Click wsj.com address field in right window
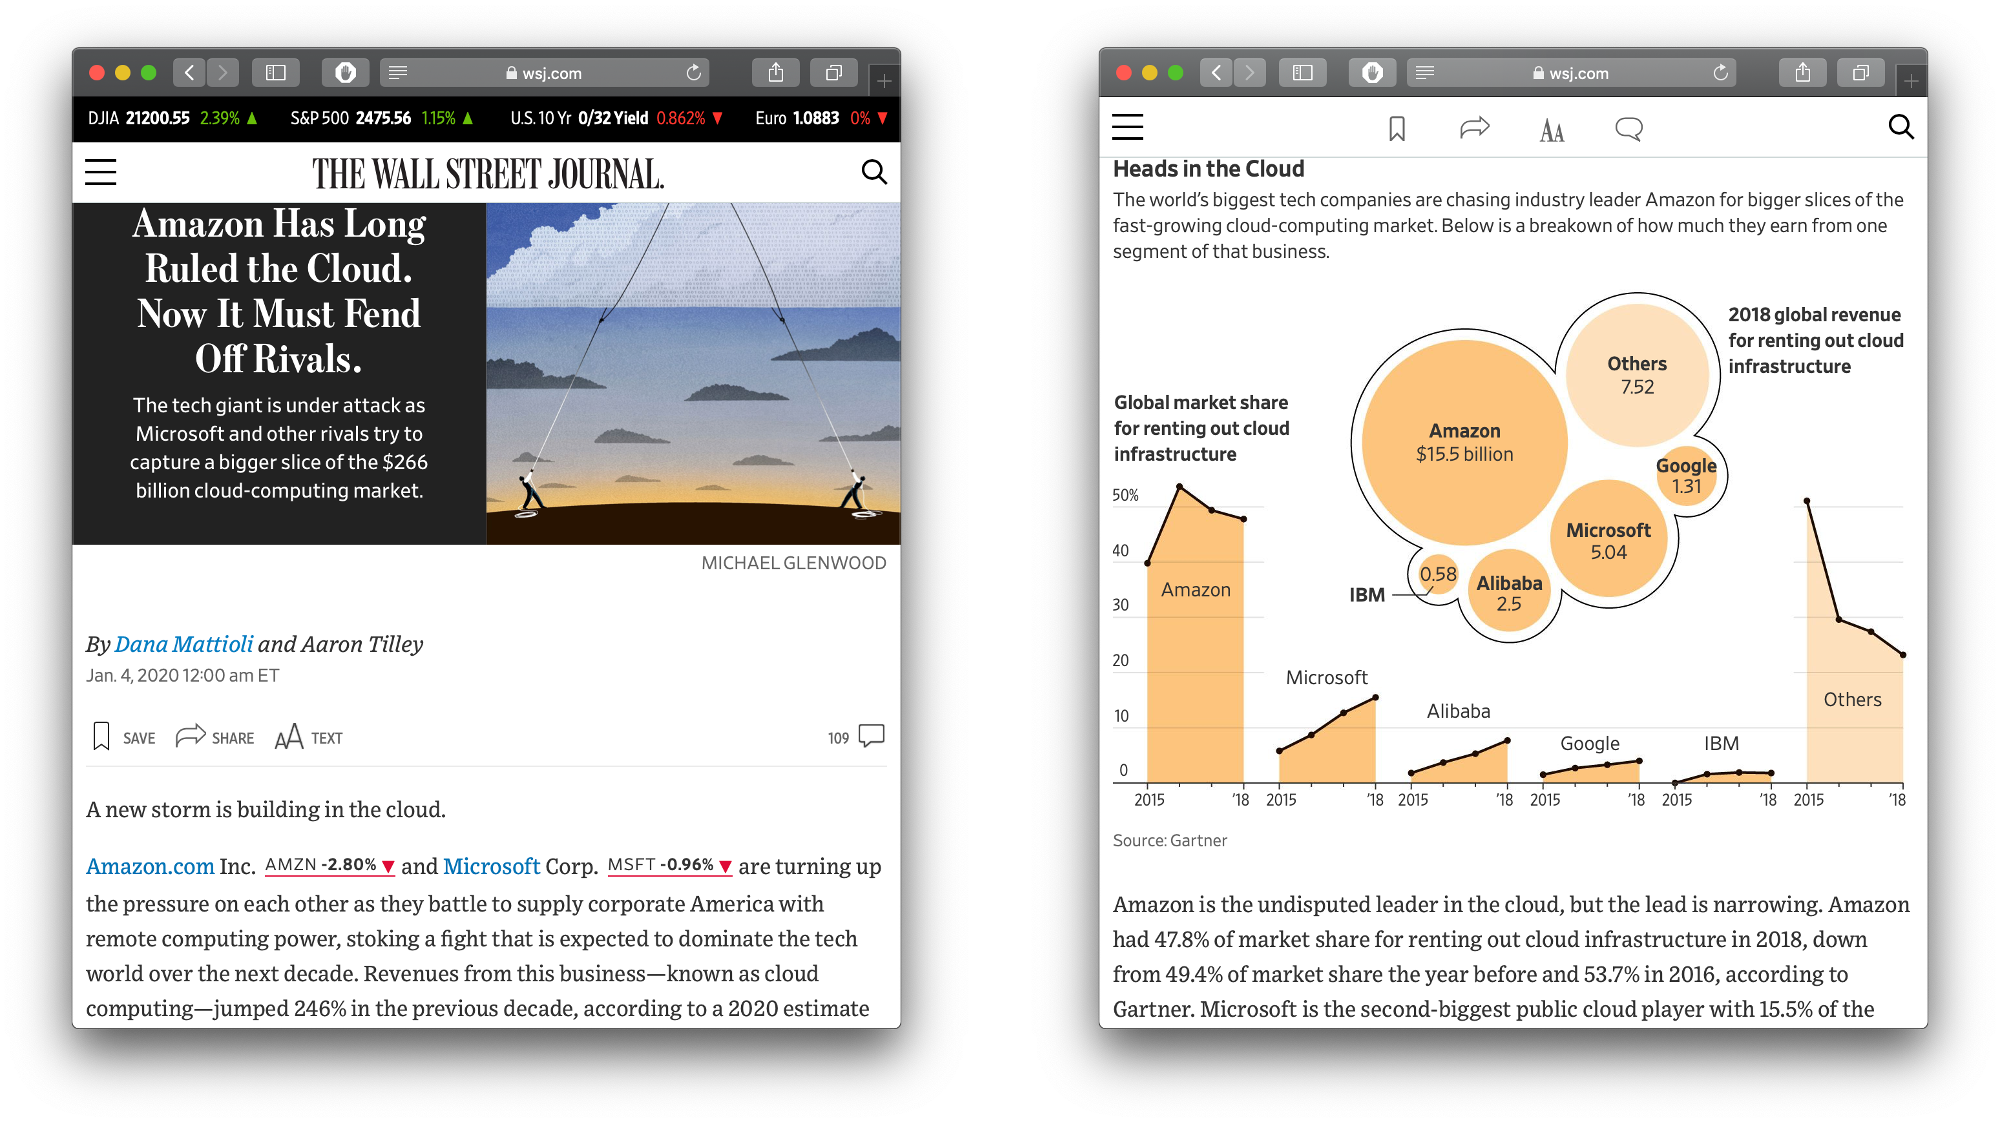Screen dimensions: 1999x1122 click(x=1577, y=73)
